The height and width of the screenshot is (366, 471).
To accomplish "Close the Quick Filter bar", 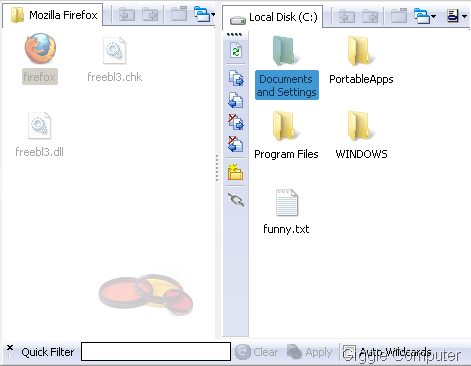I will point(10,348).
